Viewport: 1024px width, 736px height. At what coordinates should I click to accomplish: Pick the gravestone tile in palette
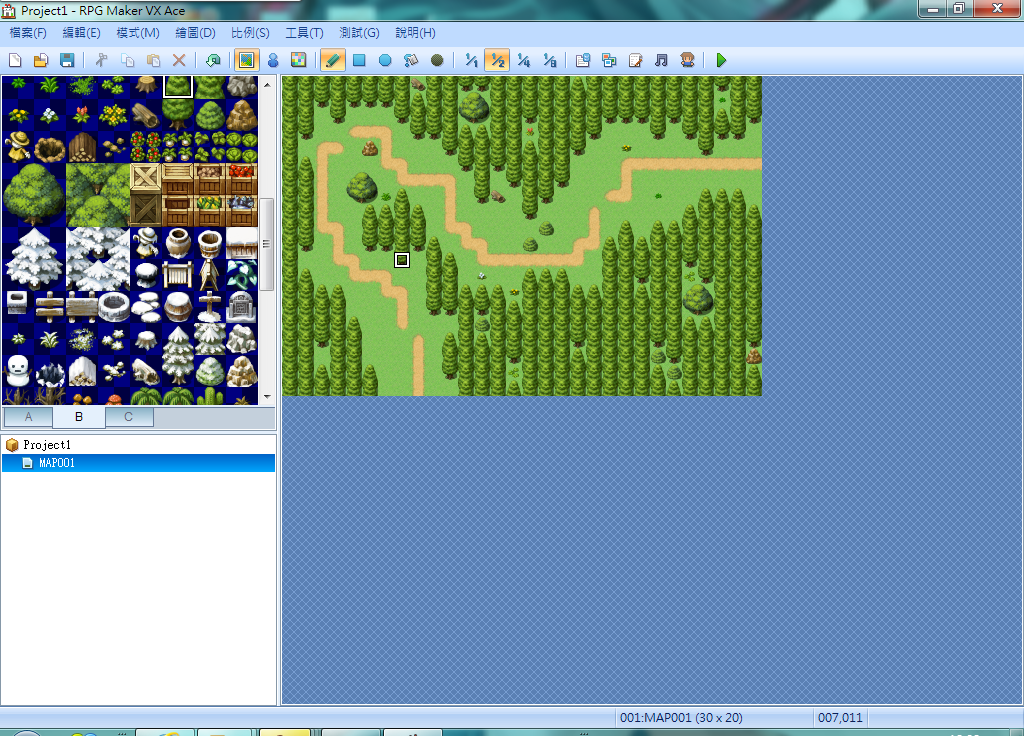tap(242, 306)
